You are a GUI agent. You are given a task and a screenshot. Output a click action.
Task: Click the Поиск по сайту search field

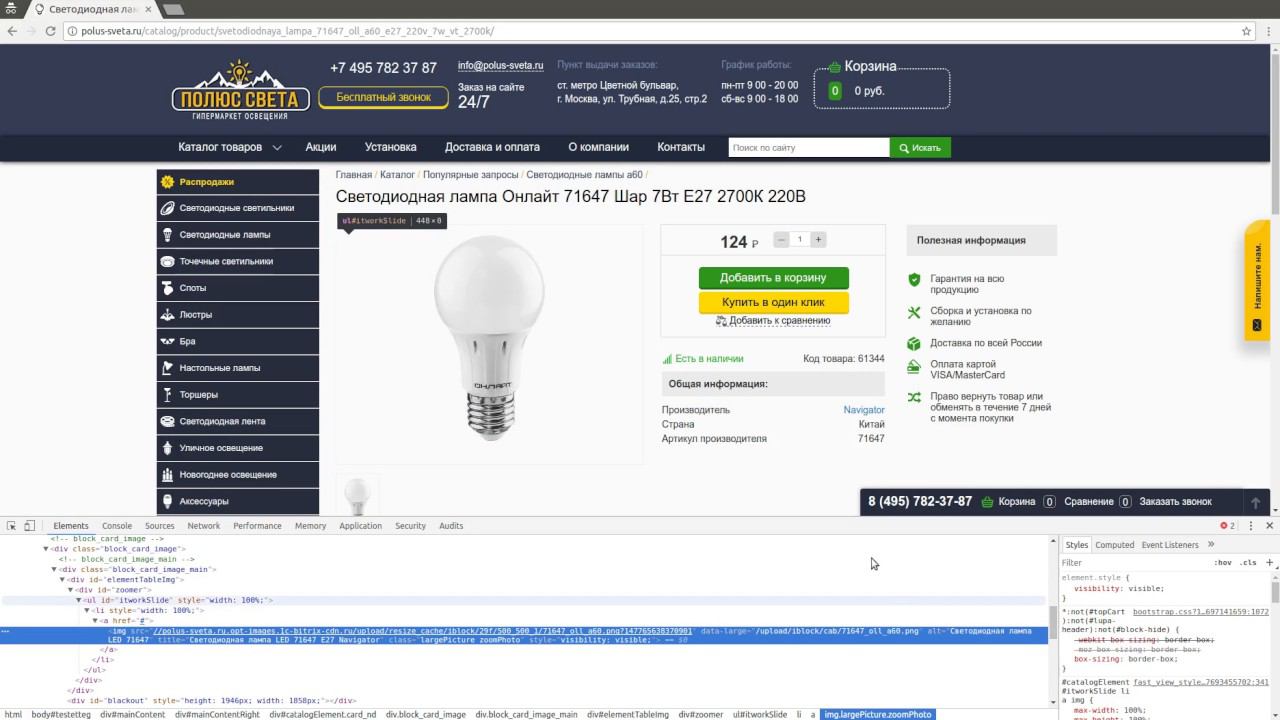(809, 148)
